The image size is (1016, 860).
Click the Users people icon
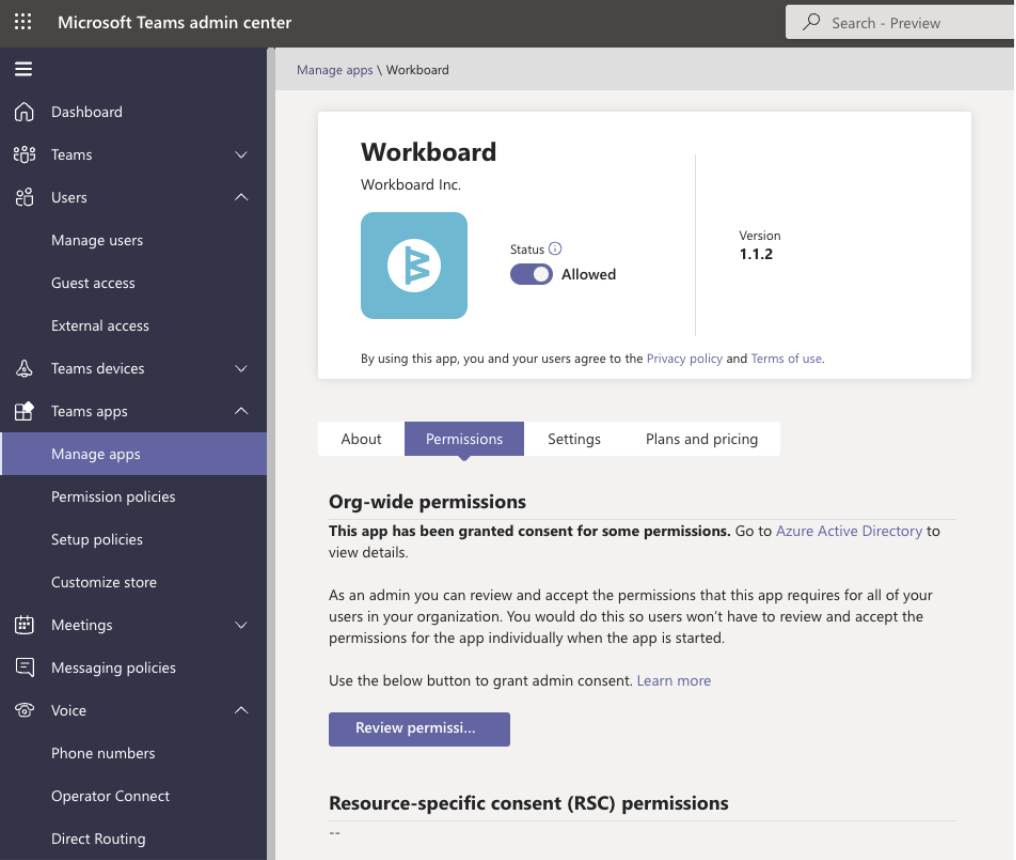(24, 197)
